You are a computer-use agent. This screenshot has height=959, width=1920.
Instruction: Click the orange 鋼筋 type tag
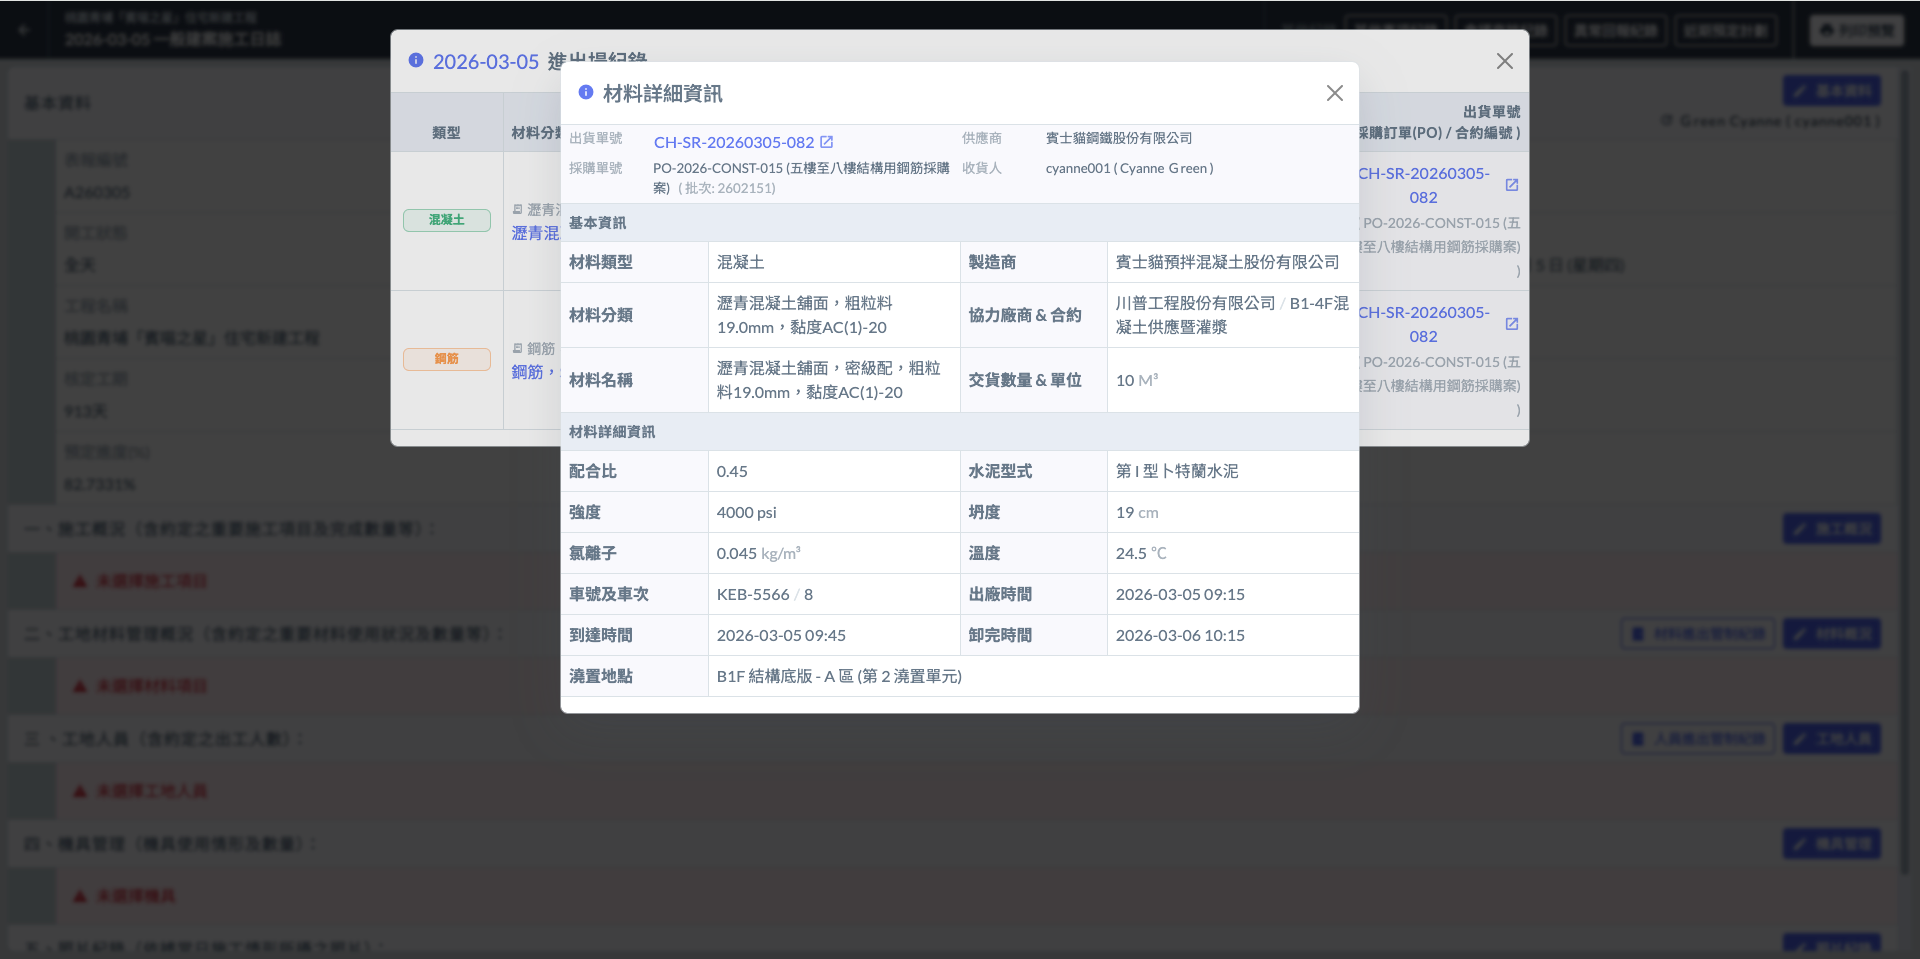[446, 359]
